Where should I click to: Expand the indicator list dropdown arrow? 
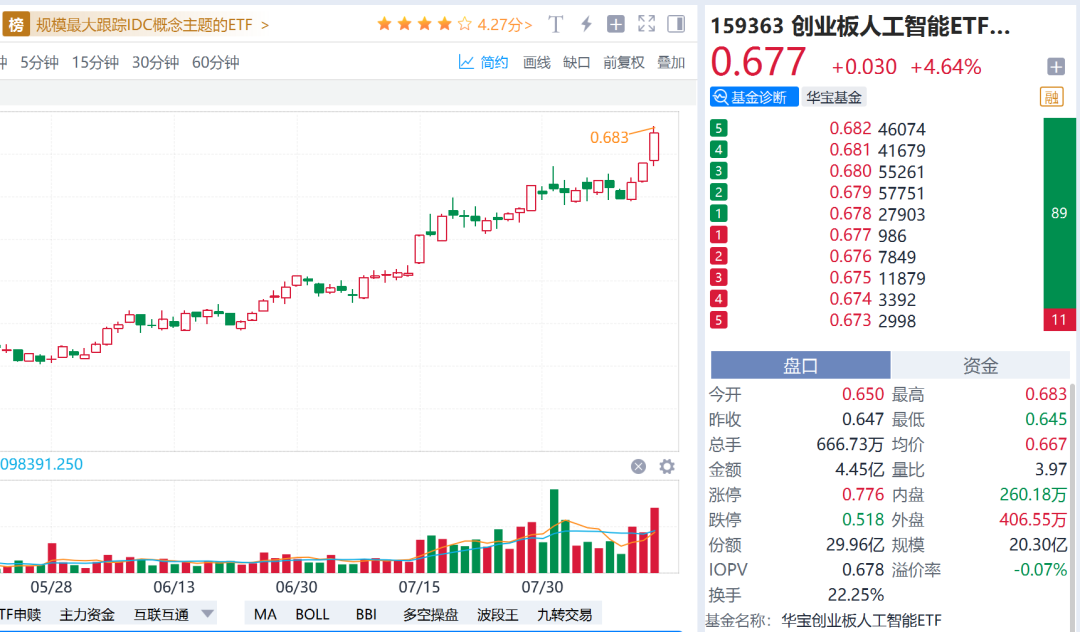pyautogui.click(x=208, y=614)
